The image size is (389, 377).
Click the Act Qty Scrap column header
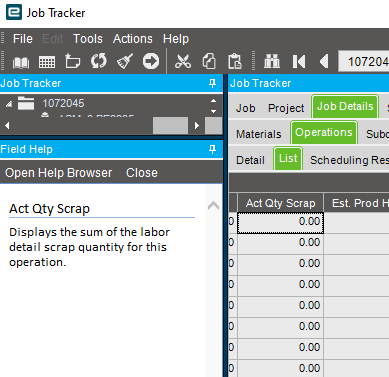coord(280,203)
